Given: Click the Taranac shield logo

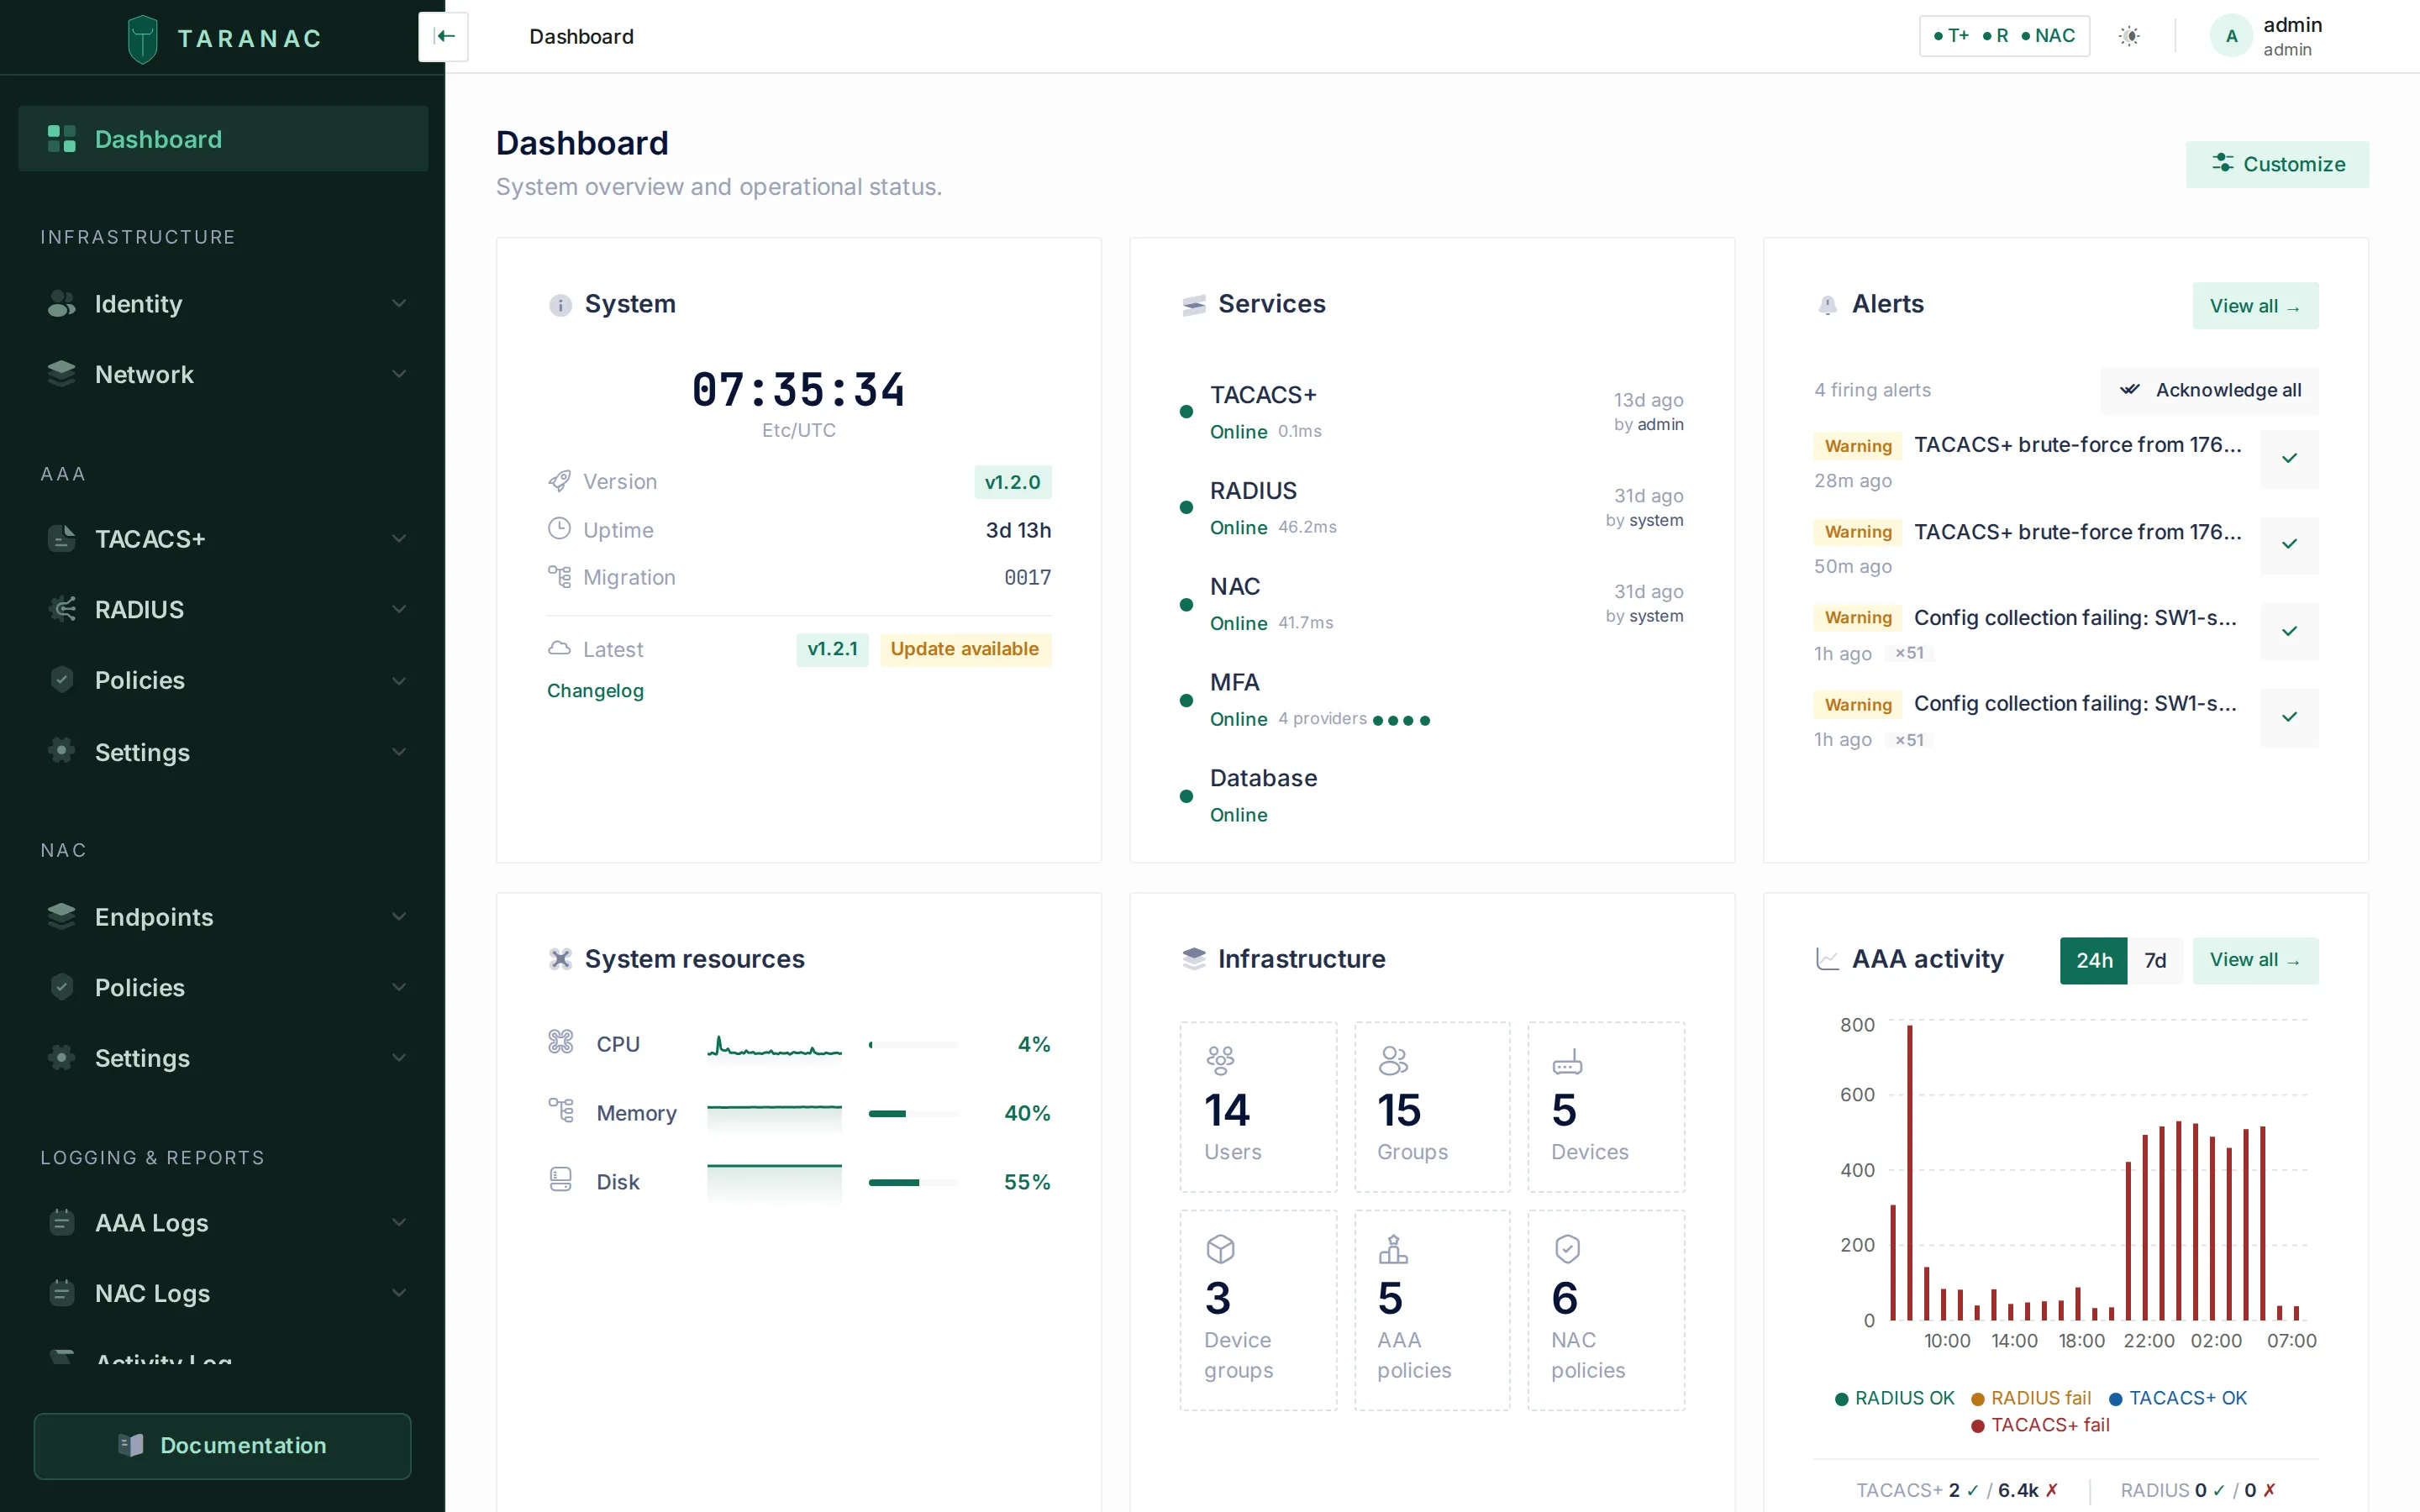Looking at the screenshot, I should point(143,38).
